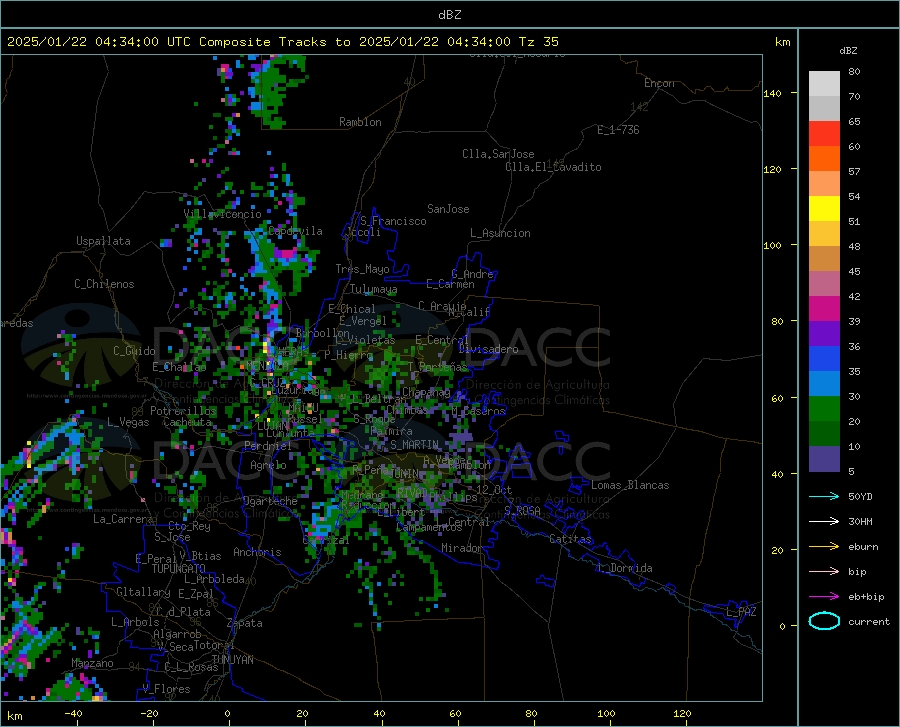This screenshot has width=900, height=727.
Task: Click the L_PAZ label at right
Action: 741,612
